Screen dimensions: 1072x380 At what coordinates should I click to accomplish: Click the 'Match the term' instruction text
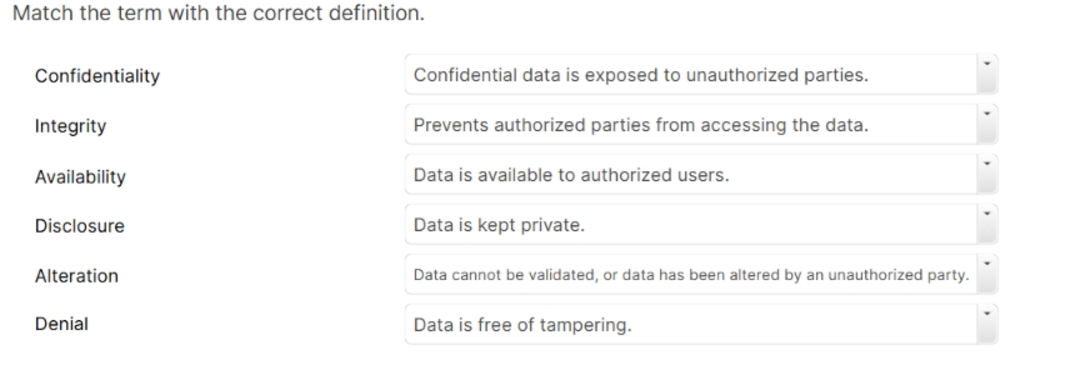click(x=219, y=13)
